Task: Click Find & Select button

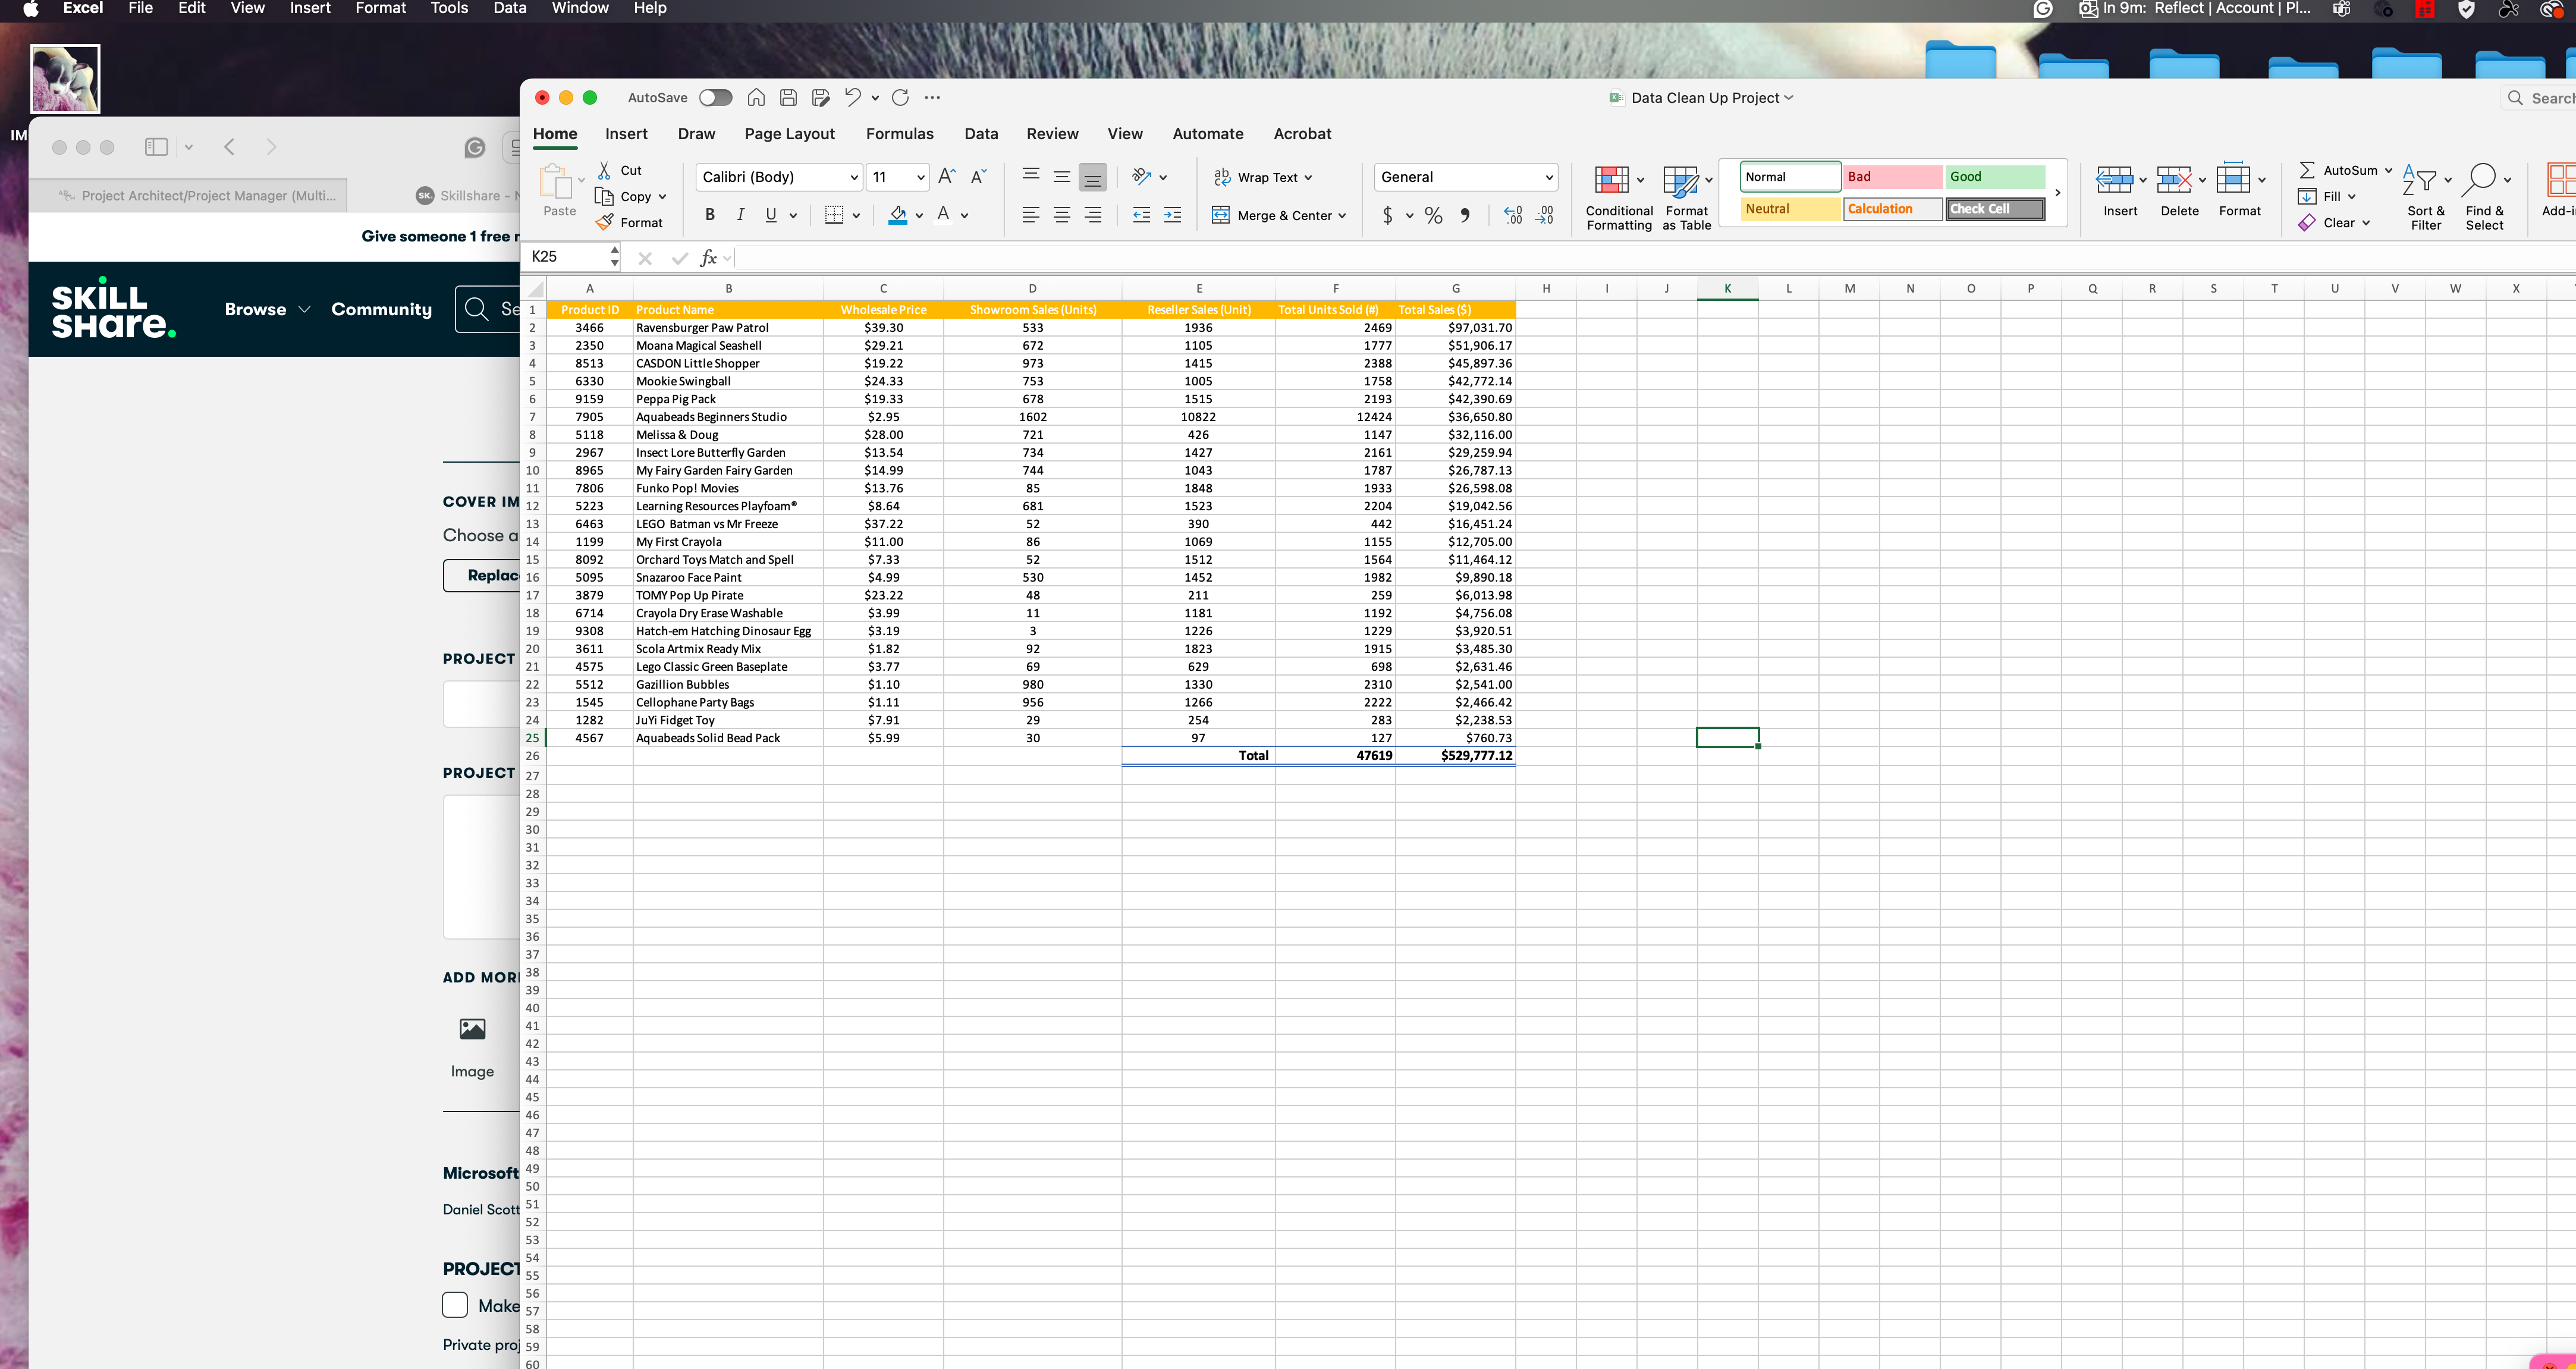Action: point(2485,198)
